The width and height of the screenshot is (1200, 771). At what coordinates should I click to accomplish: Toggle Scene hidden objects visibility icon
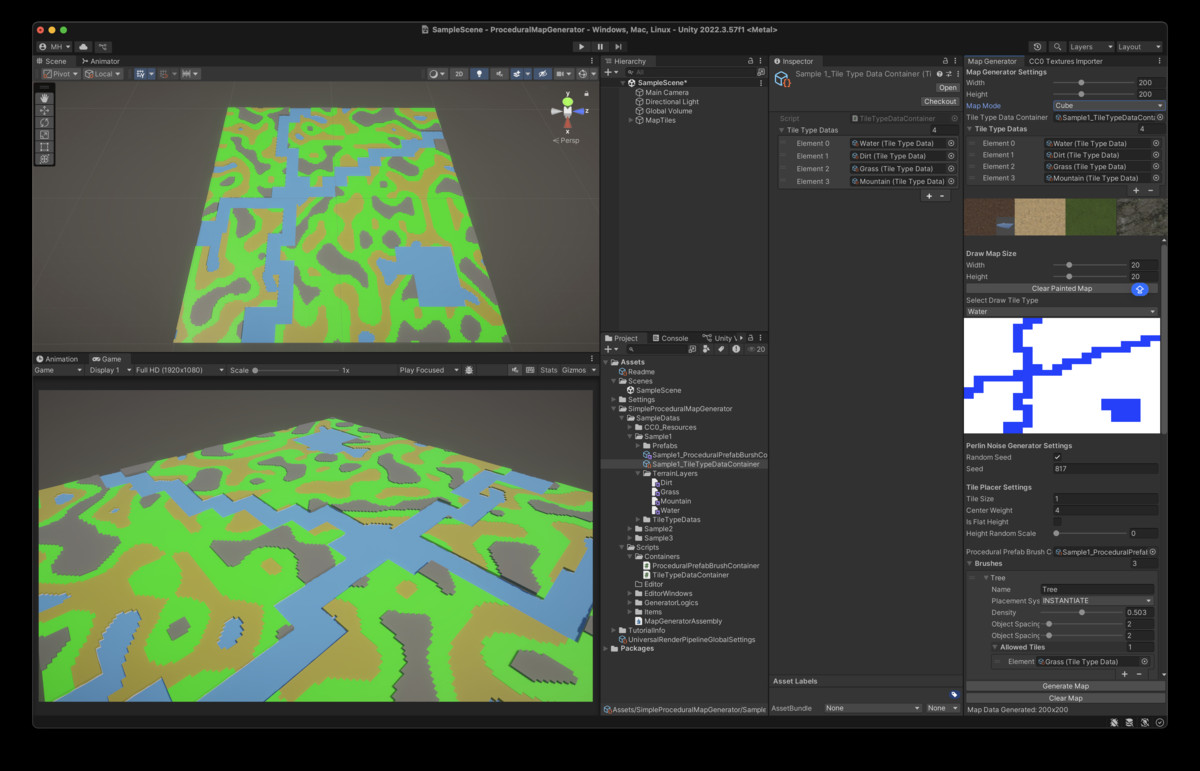tap(541, 73)
